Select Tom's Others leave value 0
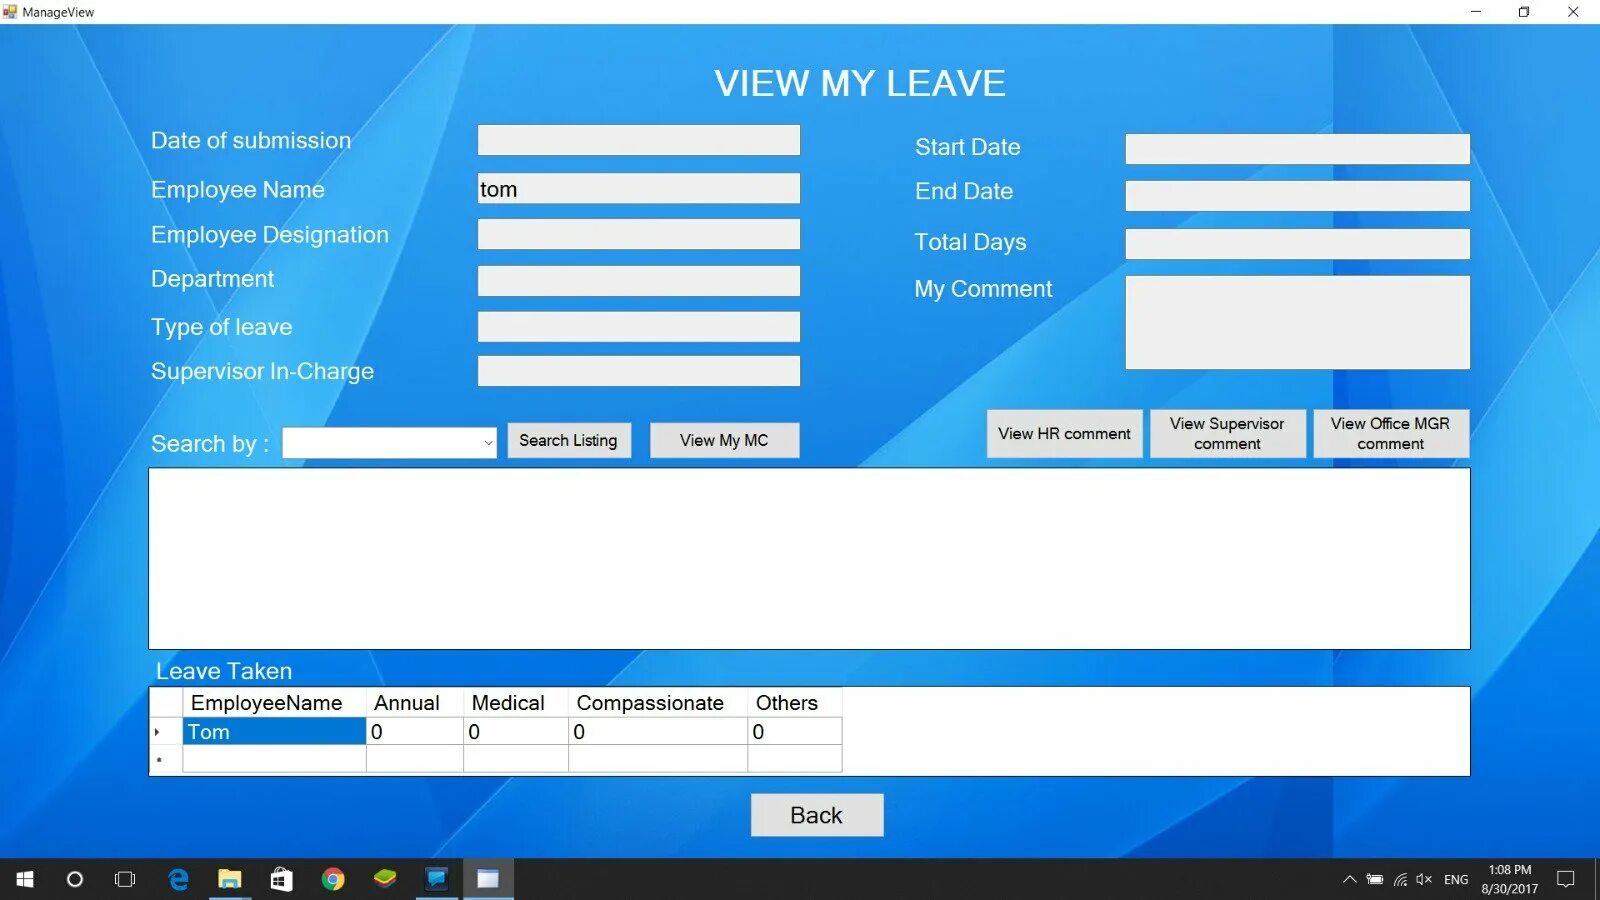 [795, 732]
